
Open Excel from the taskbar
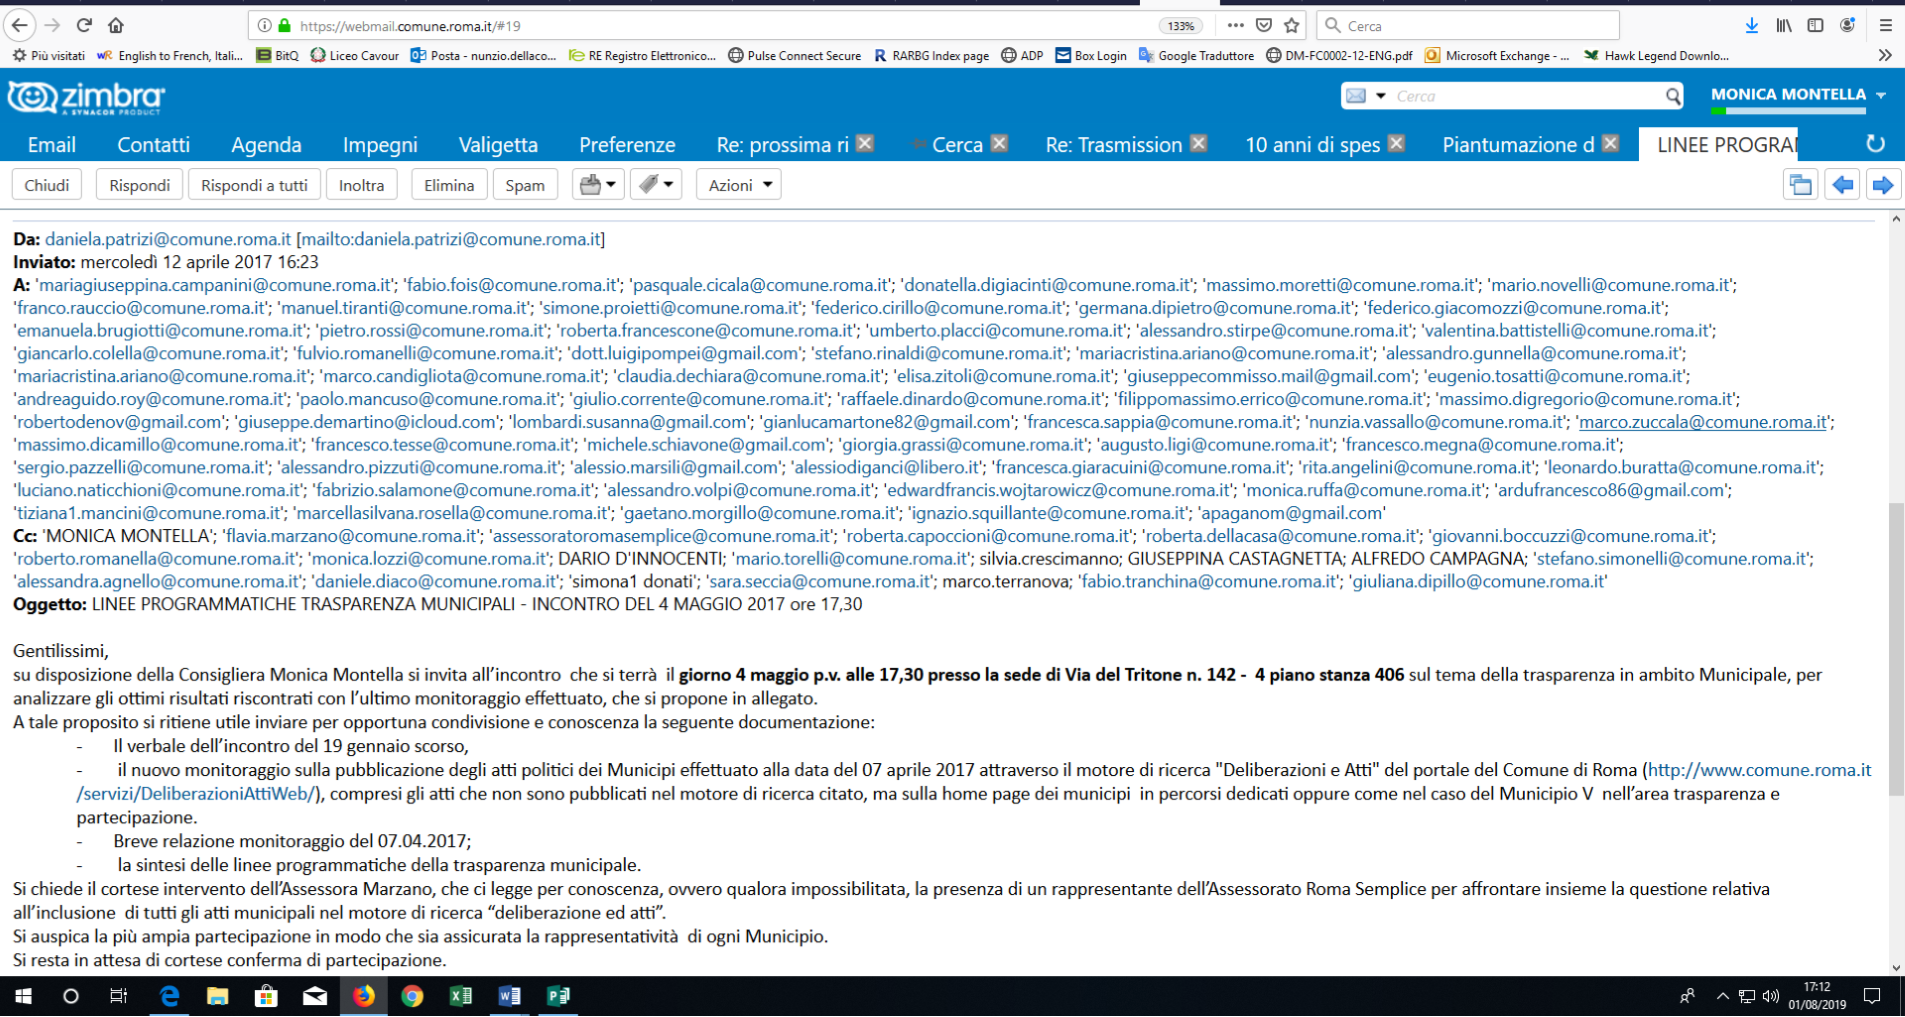pyautogui.click(x=460, y=996)
